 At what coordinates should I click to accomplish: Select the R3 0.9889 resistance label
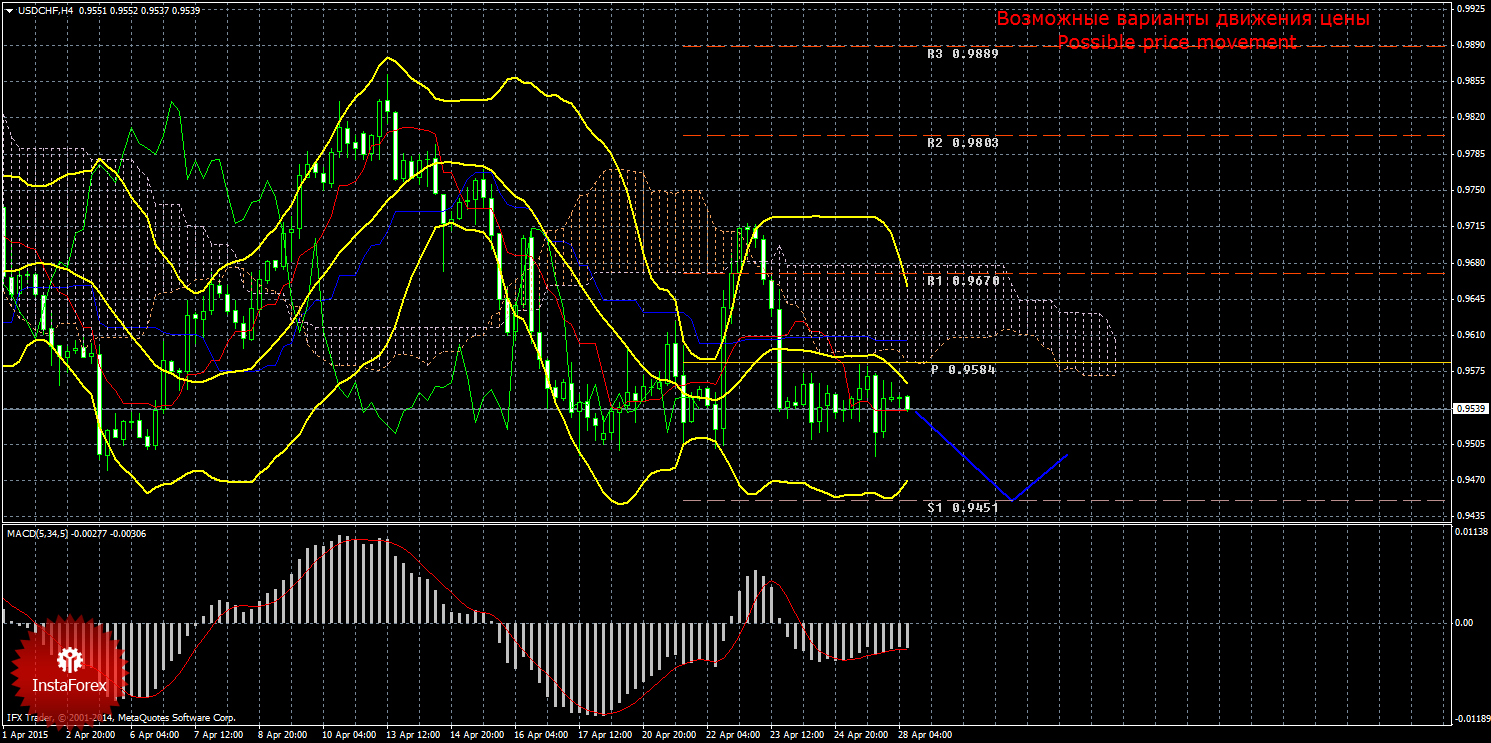(962, 55)
